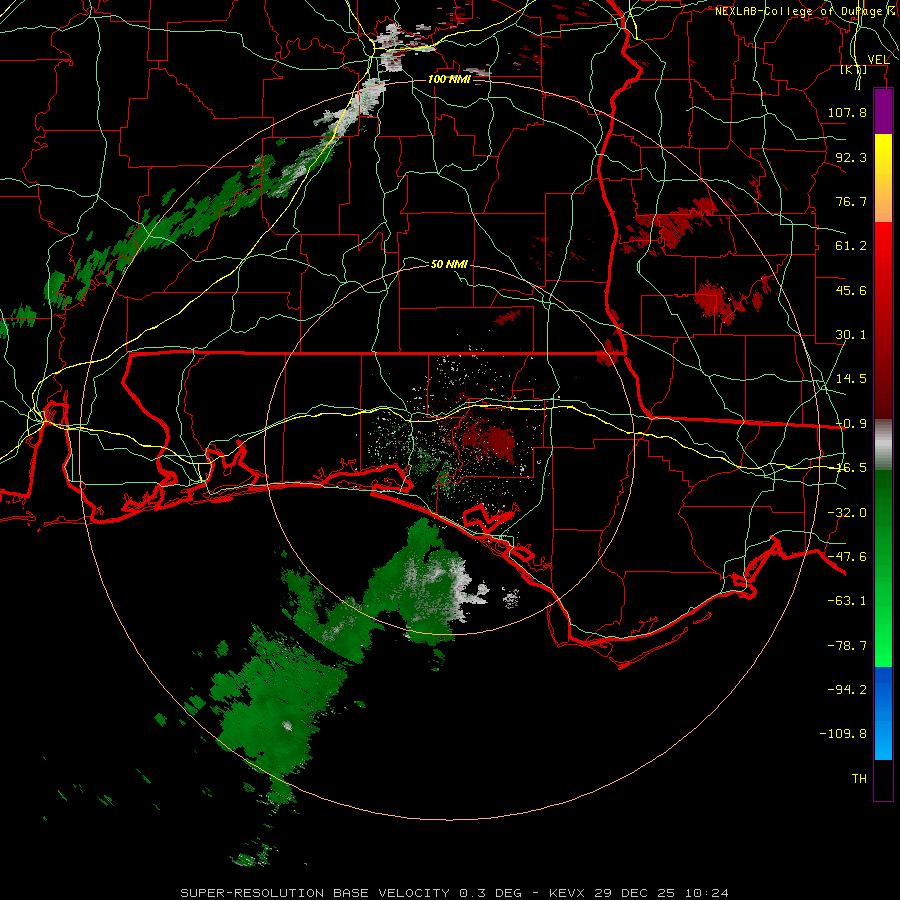This screenshot has width=900, height=900.
Task: Click the -94.2 value on velocity scale
Action: pyautogui.click(x=847, y=690)
